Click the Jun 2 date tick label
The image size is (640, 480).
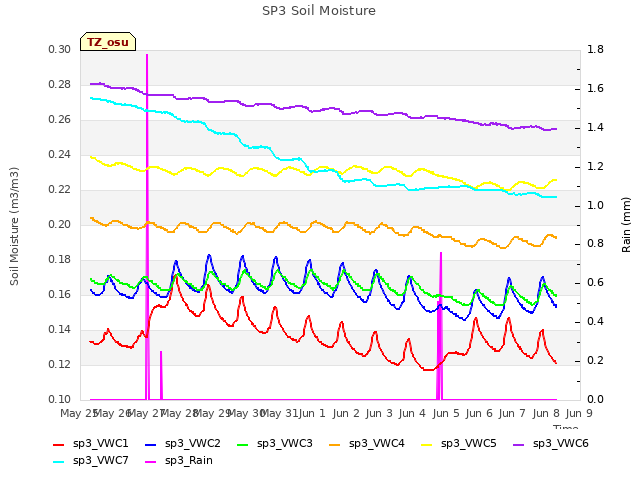[x=346, y=414]
